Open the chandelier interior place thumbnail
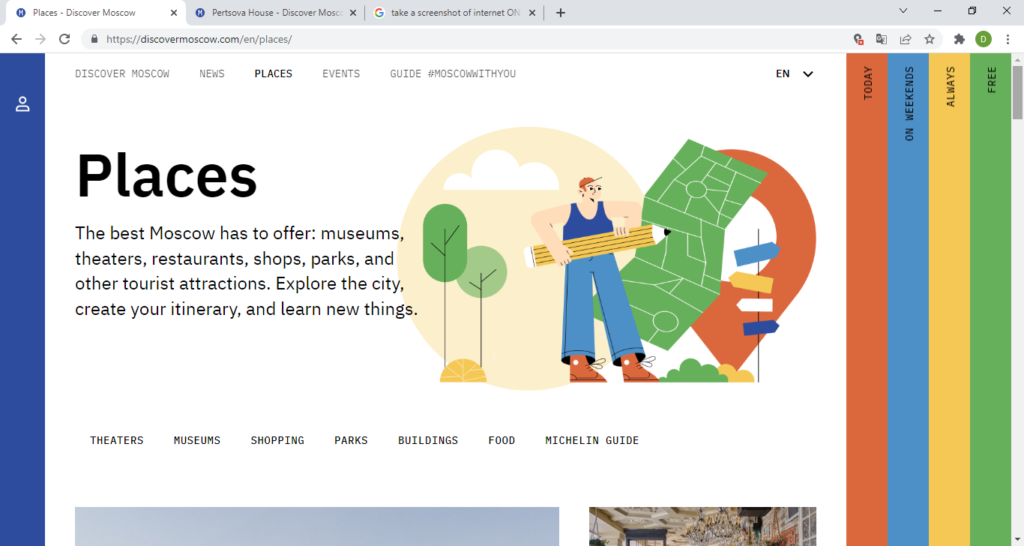Image resolution: width=1024 pixels, height=546 pixels. [703, 526]
